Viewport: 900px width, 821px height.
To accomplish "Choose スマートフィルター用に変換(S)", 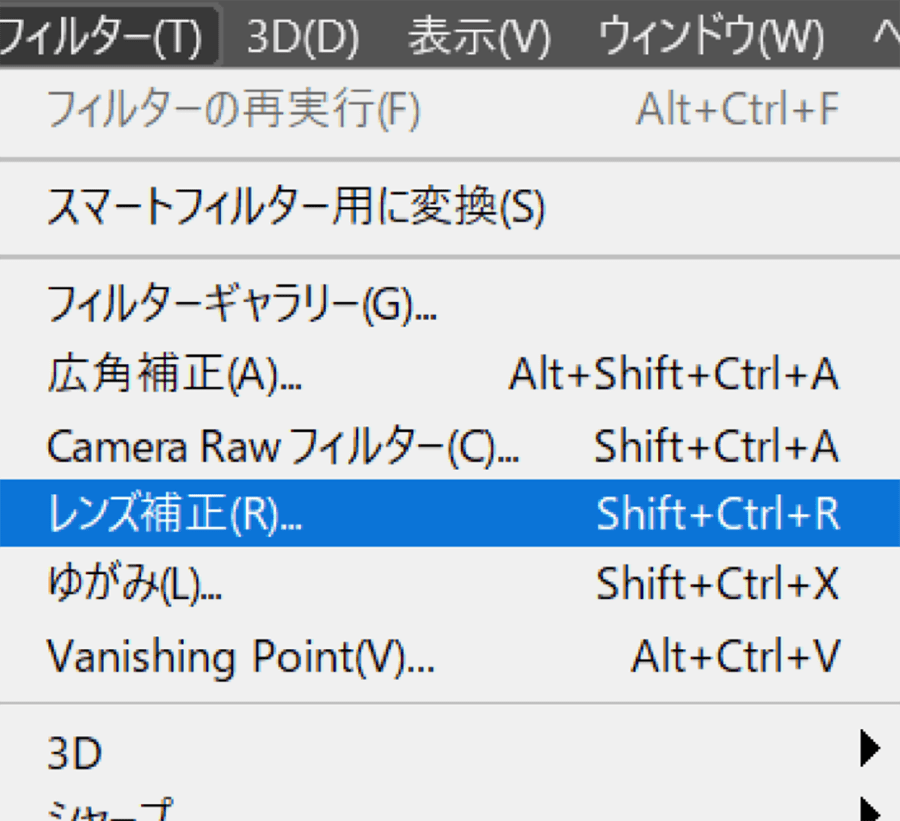I will point(450,207).
